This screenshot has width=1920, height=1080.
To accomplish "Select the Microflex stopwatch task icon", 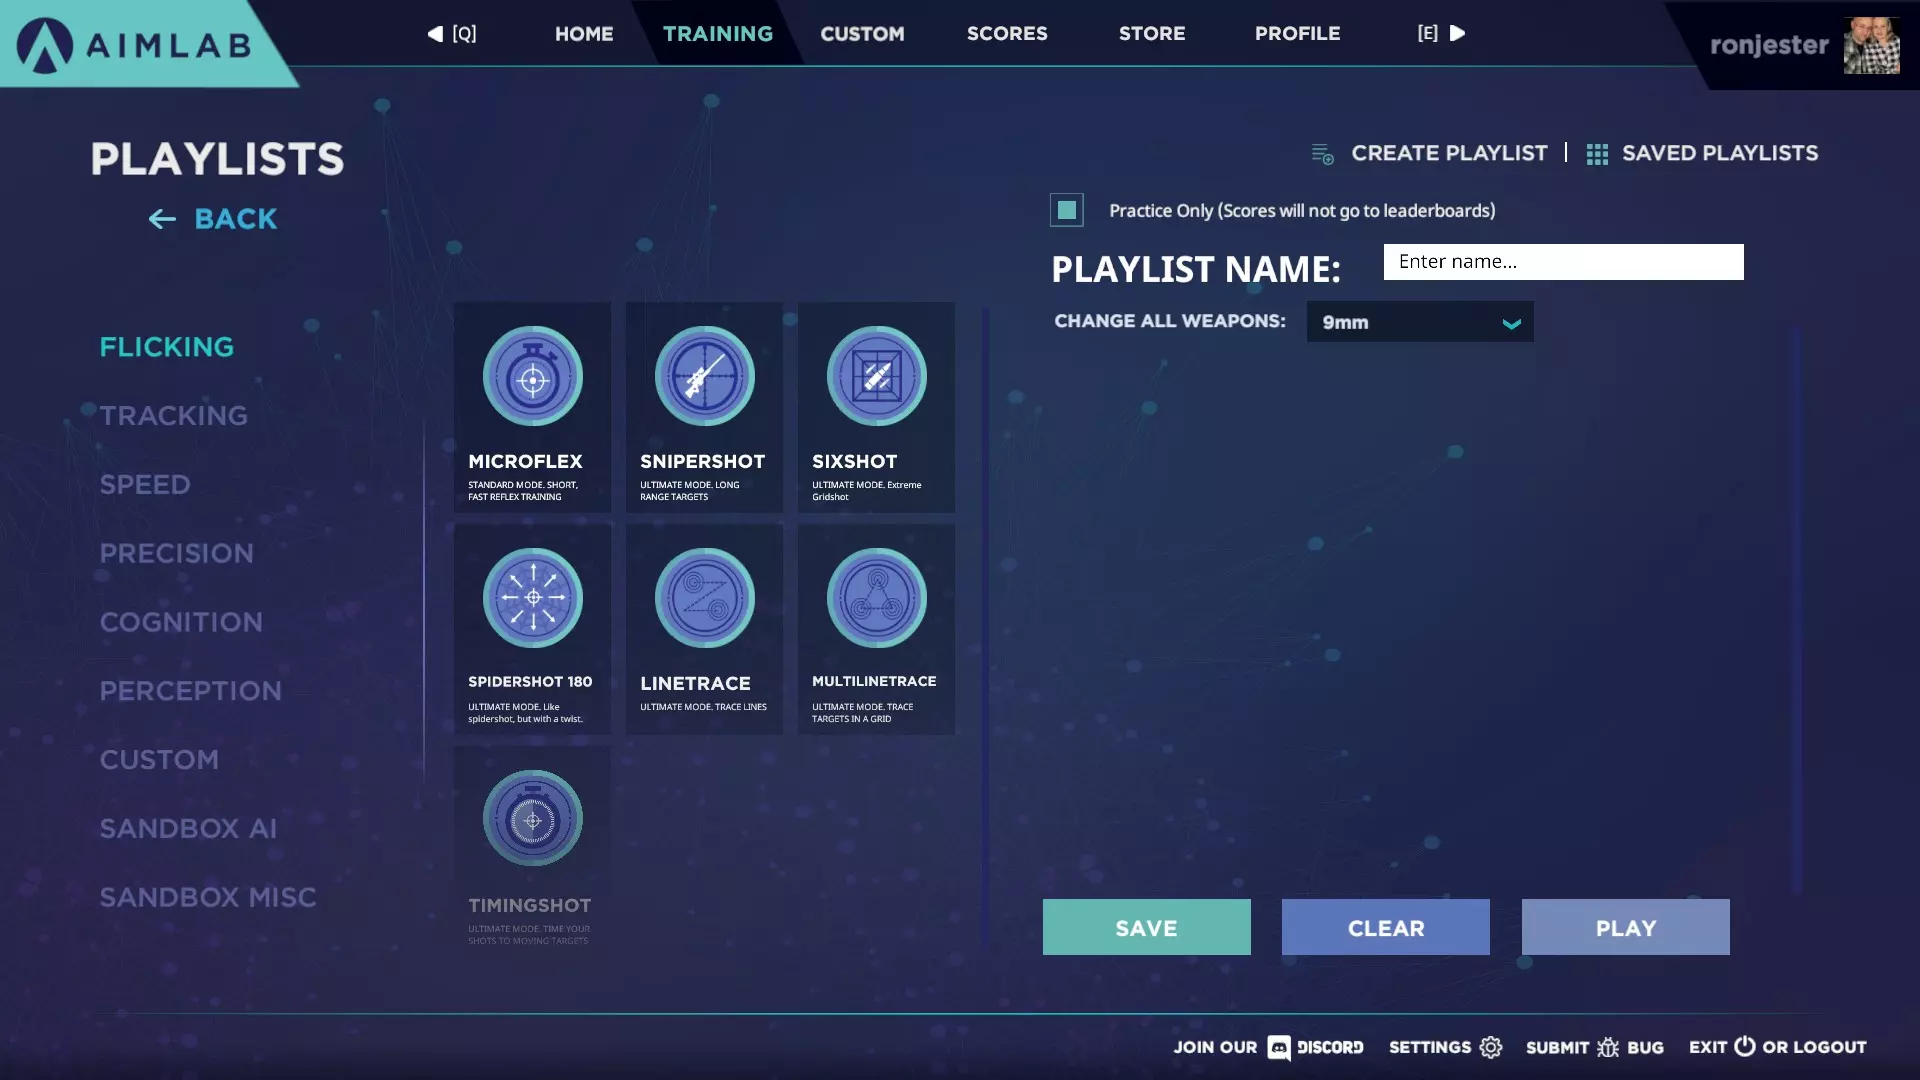I will pyautogui.click(x=532, y=377).
